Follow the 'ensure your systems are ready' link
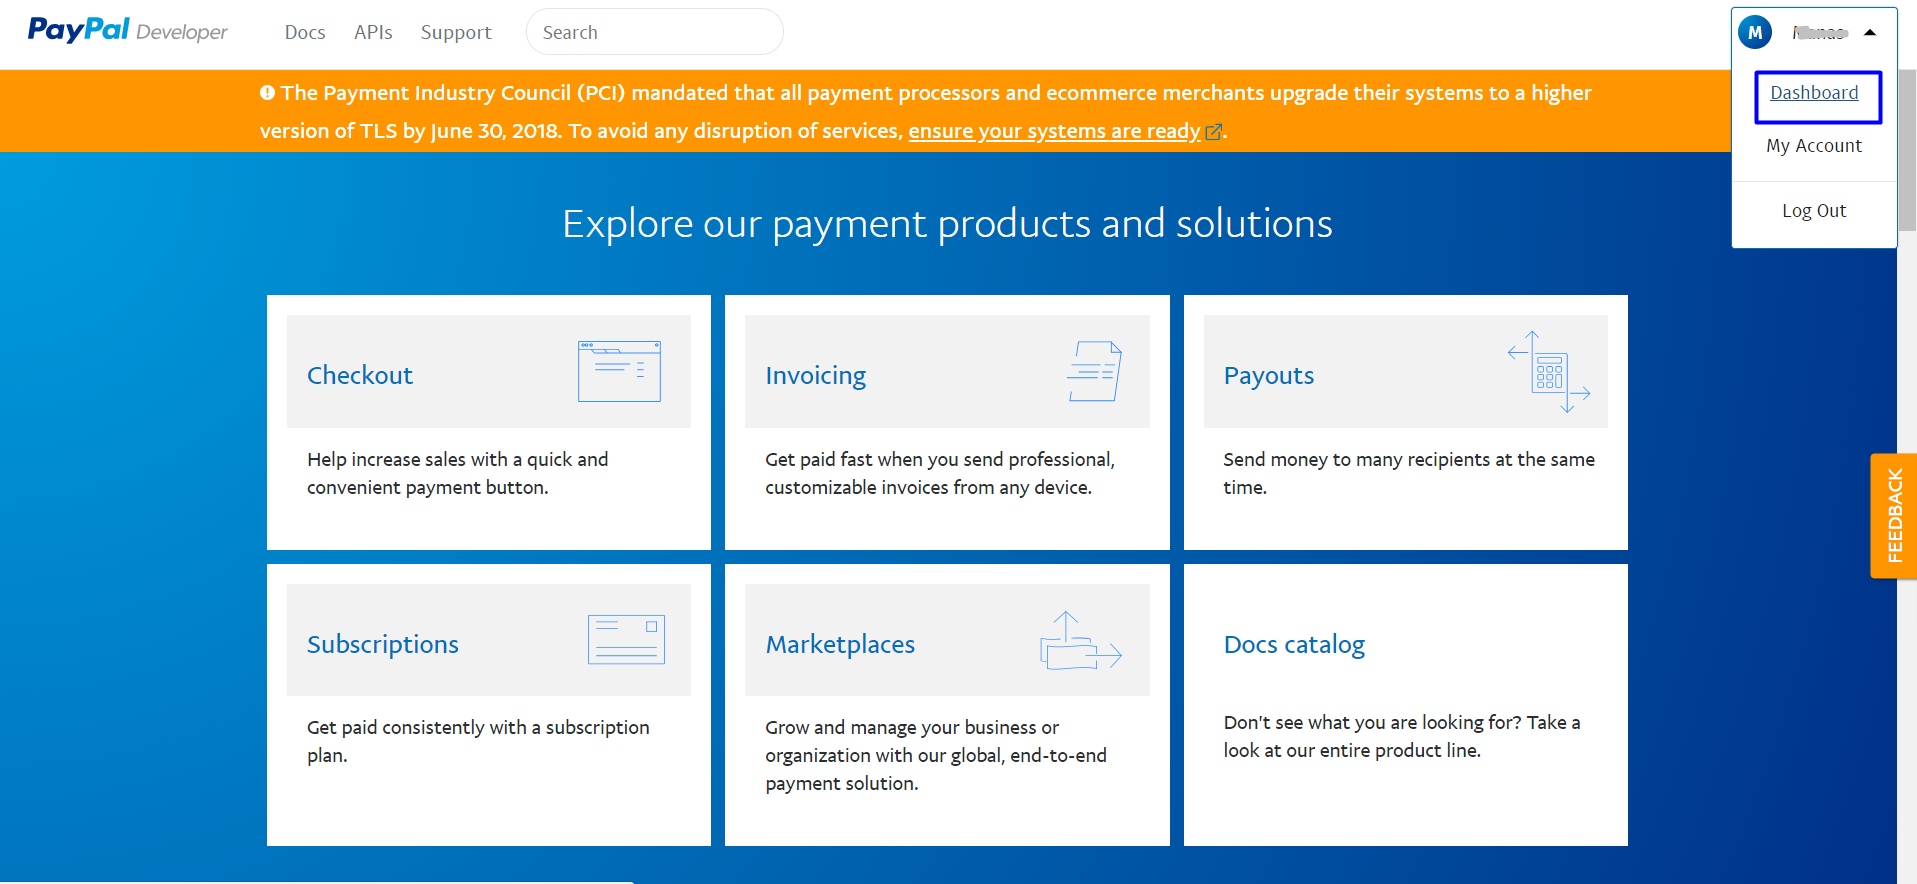This screenshot has height=884, width=1917. tap(1054, 131)
